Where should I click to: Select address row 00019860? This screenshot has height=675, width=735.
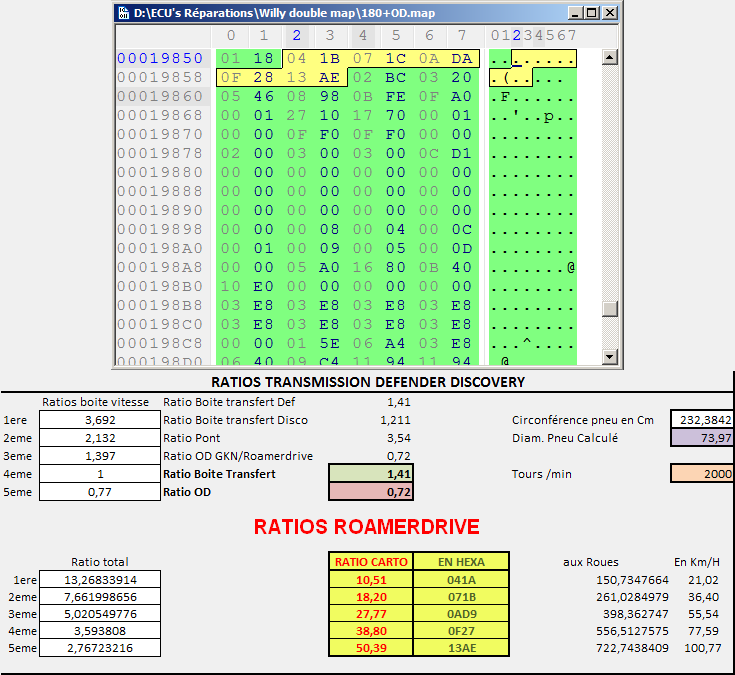point(160,96)
